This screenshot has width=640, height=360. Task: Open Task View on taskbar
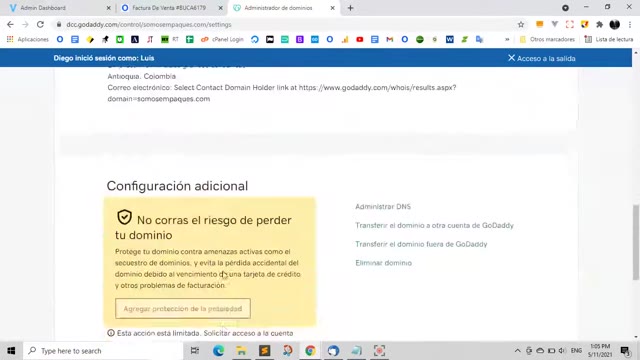(x=195, y=351)
